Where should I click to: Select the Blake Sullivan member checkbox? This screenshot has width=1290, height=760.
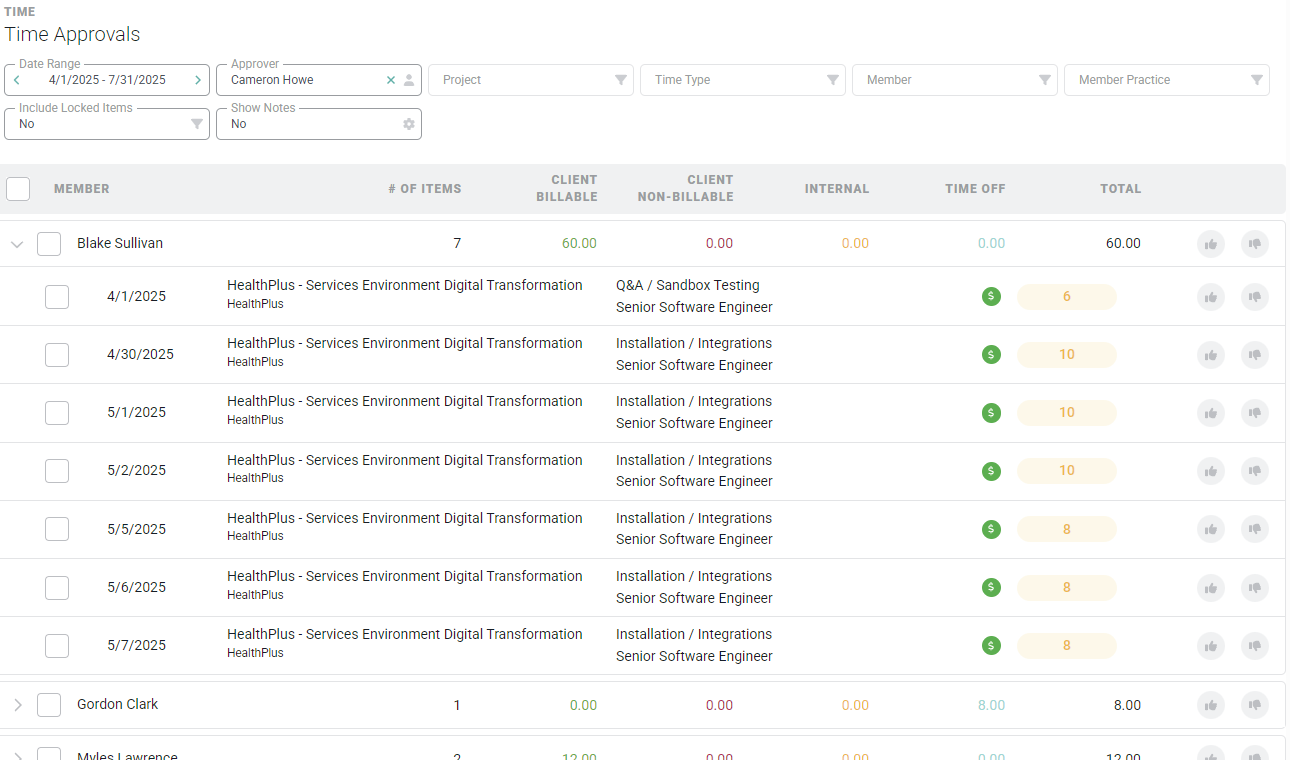tap(49, 244)
